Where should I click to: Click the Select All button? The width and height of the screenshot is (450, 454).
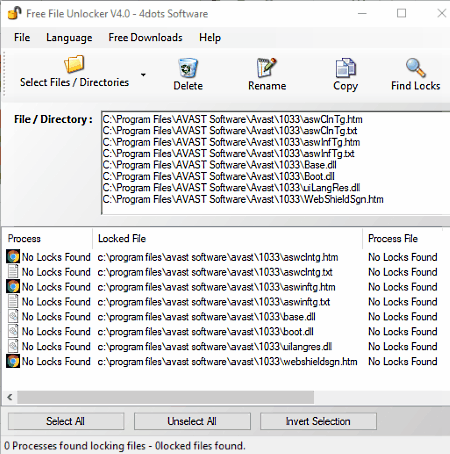(66, 421)
